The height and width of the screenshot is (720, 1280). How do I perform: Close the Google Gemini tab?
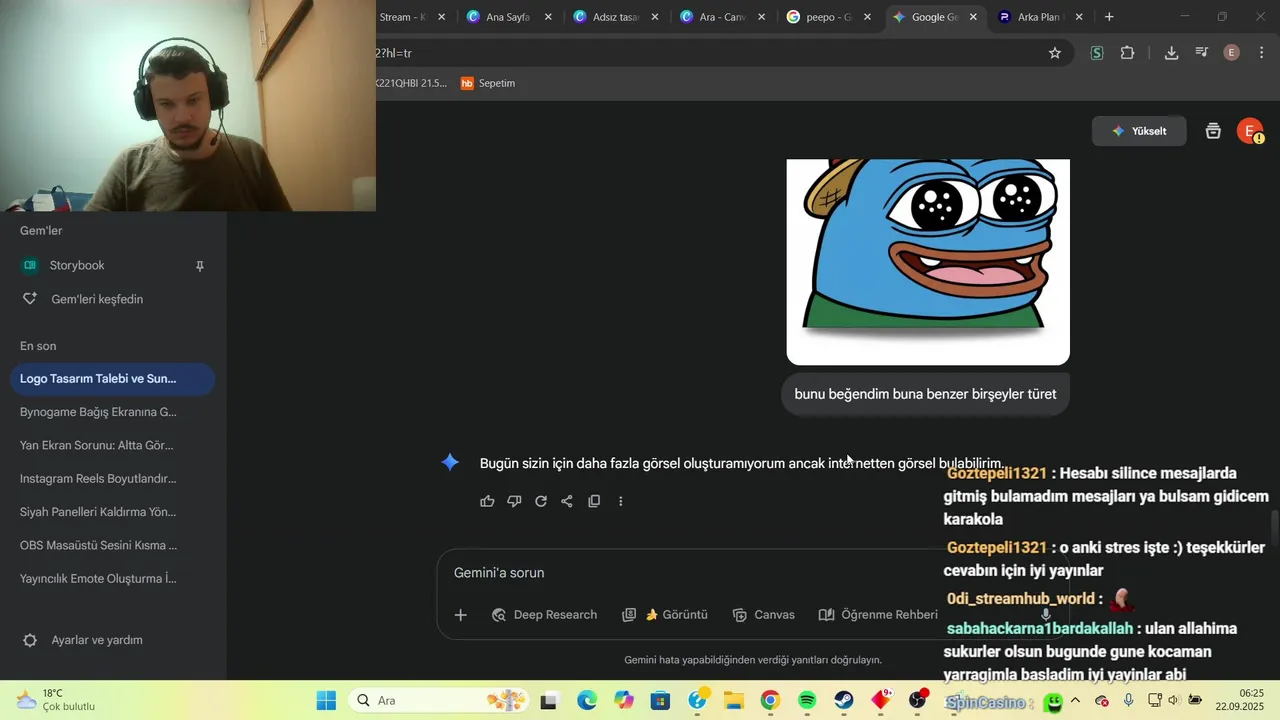[974, 17]
